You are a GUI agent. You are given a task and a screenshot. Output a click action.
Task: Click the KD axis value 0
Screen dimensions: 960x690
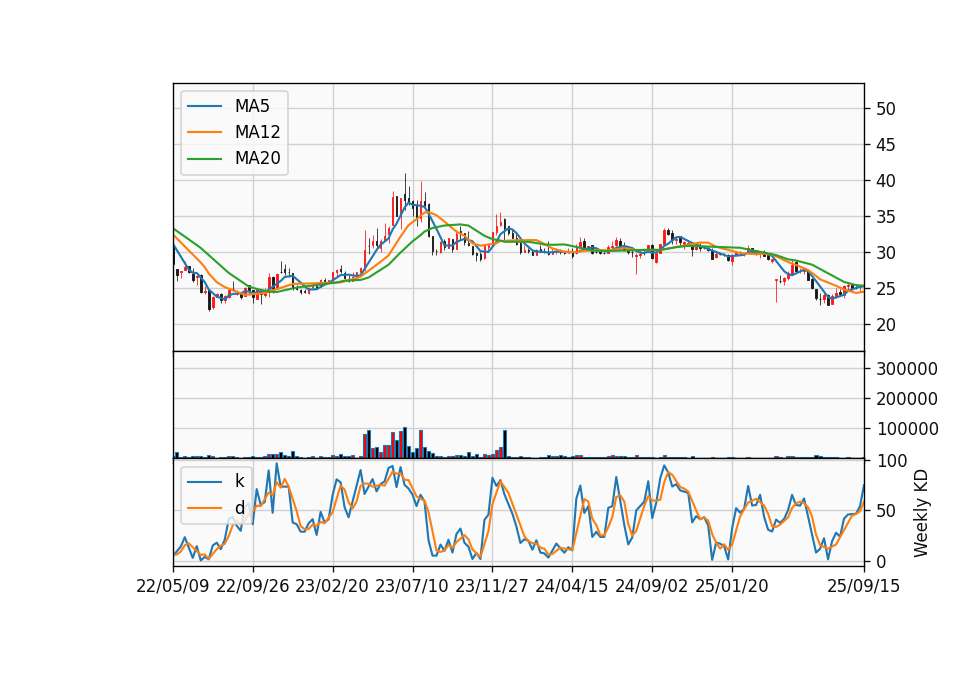pyautogui.click(x=881, y=561)
